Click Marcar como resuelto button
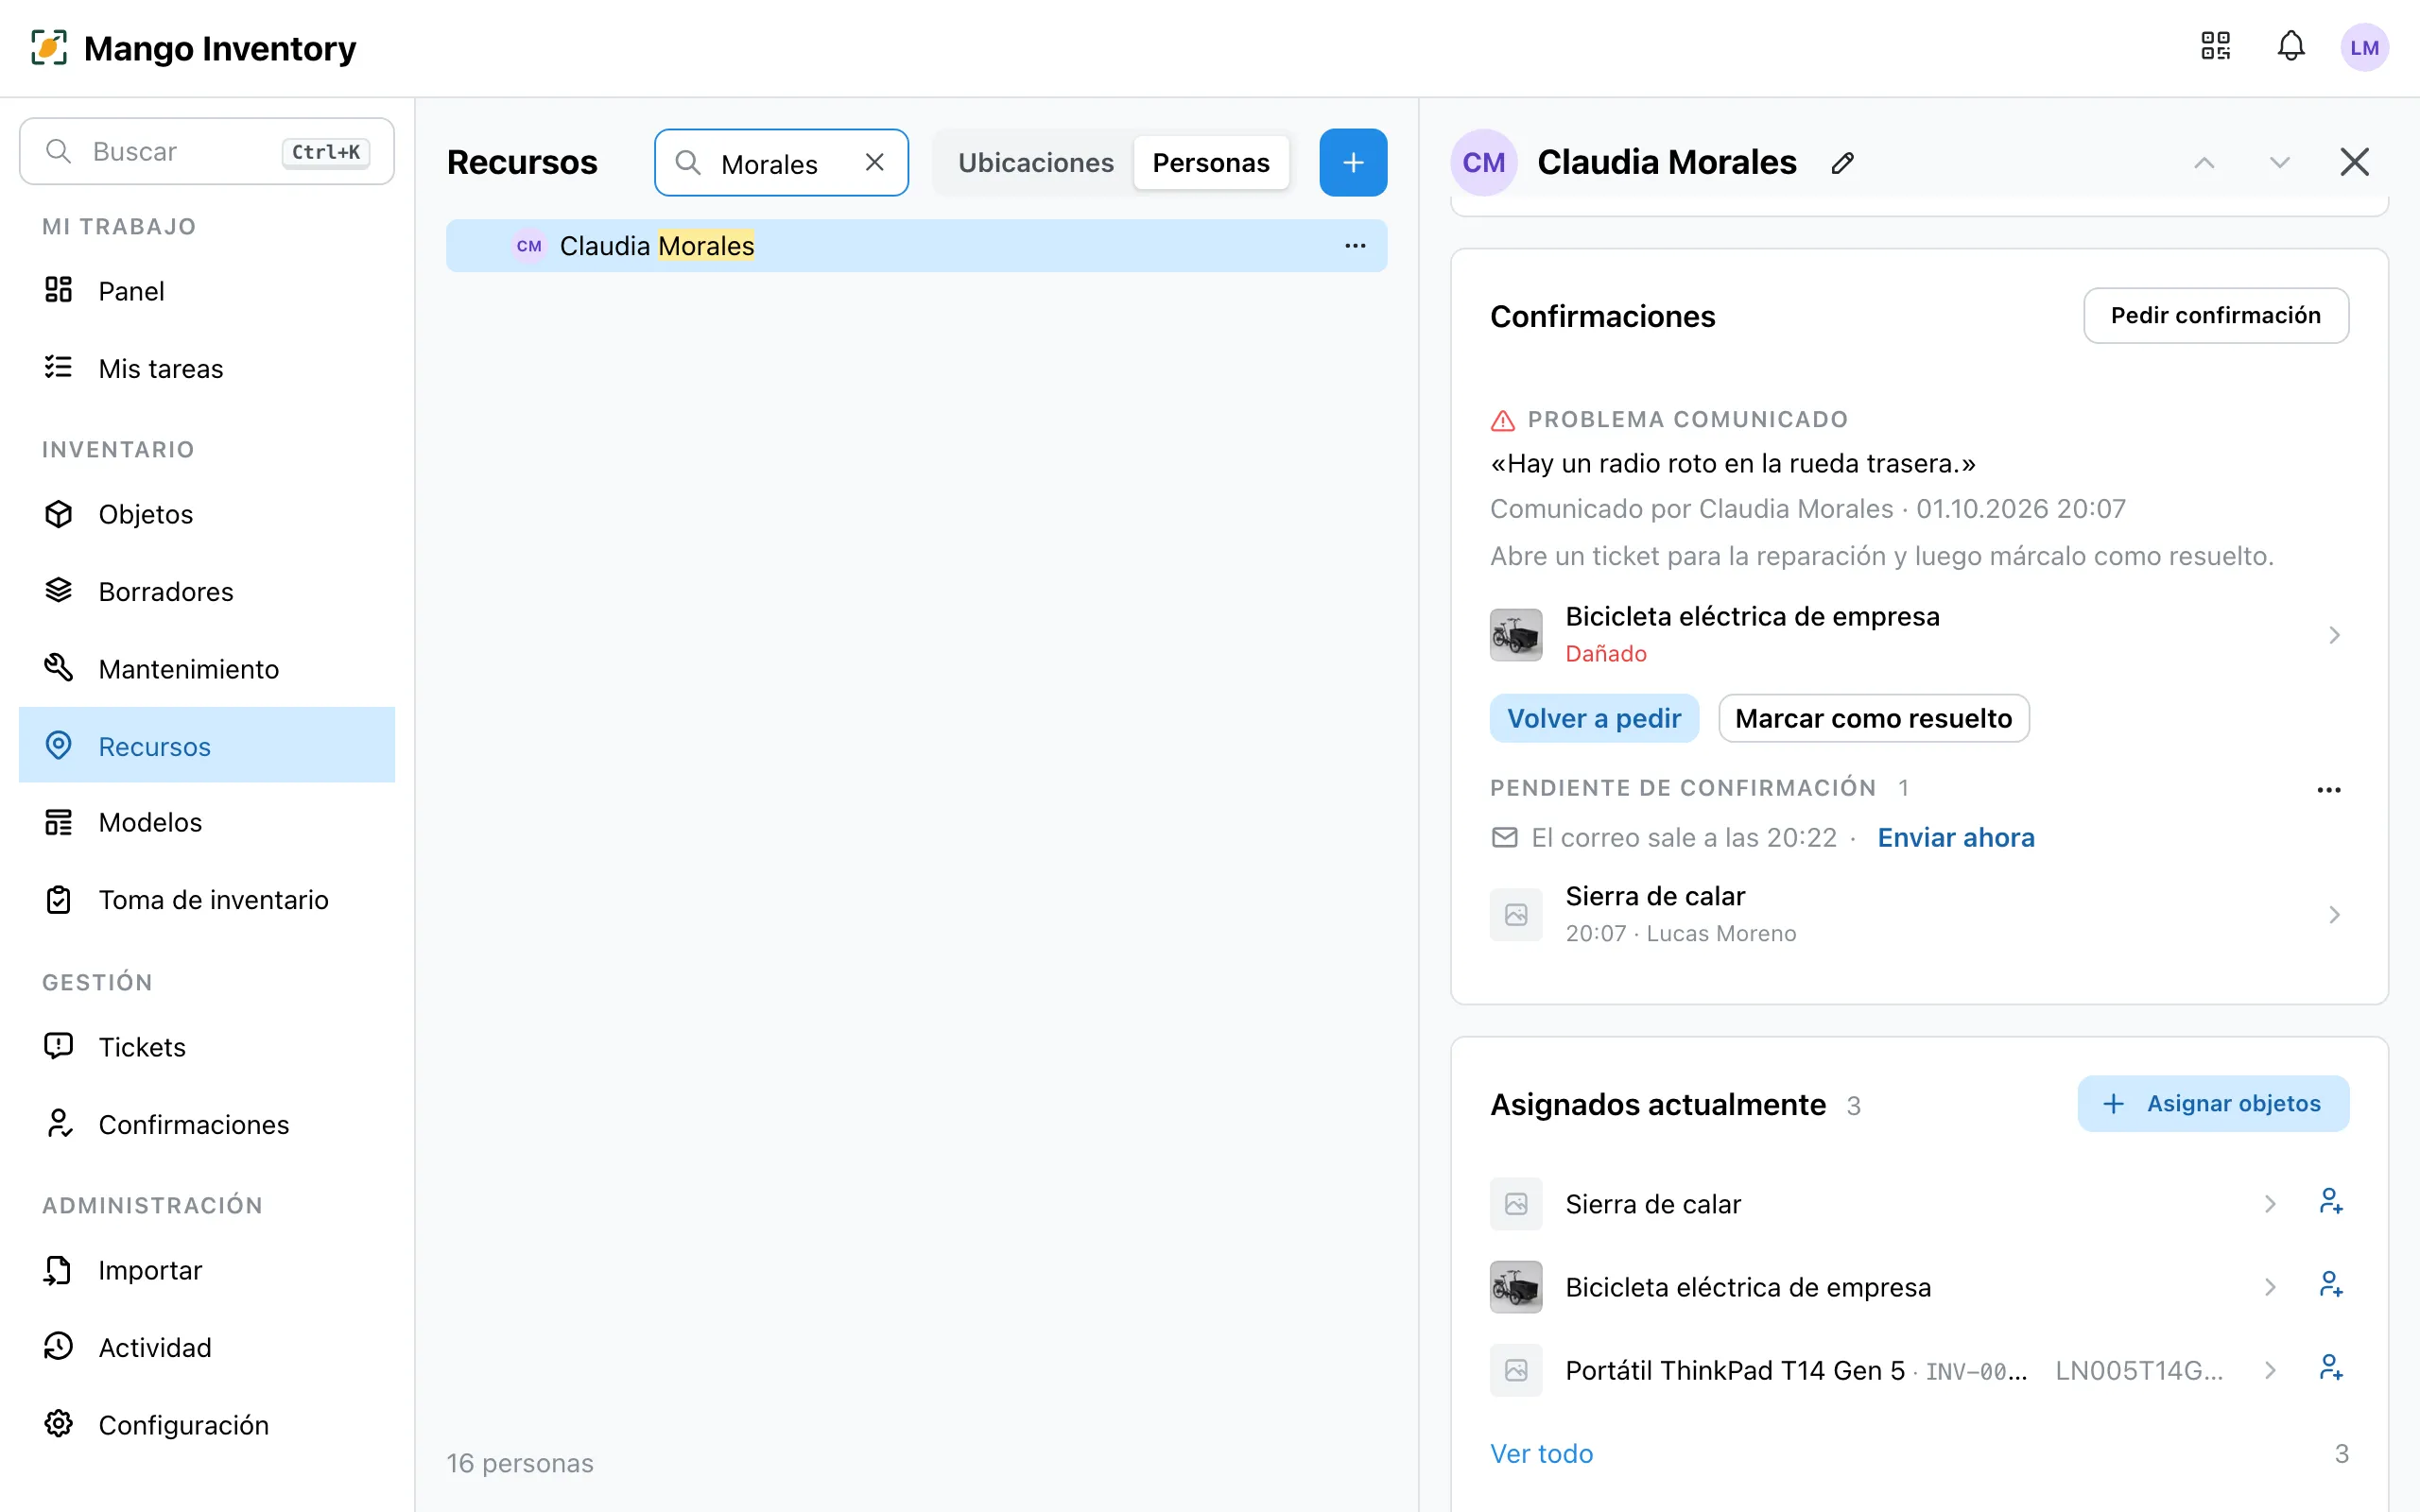The image size is (2420, 1512). [1873, 718]
